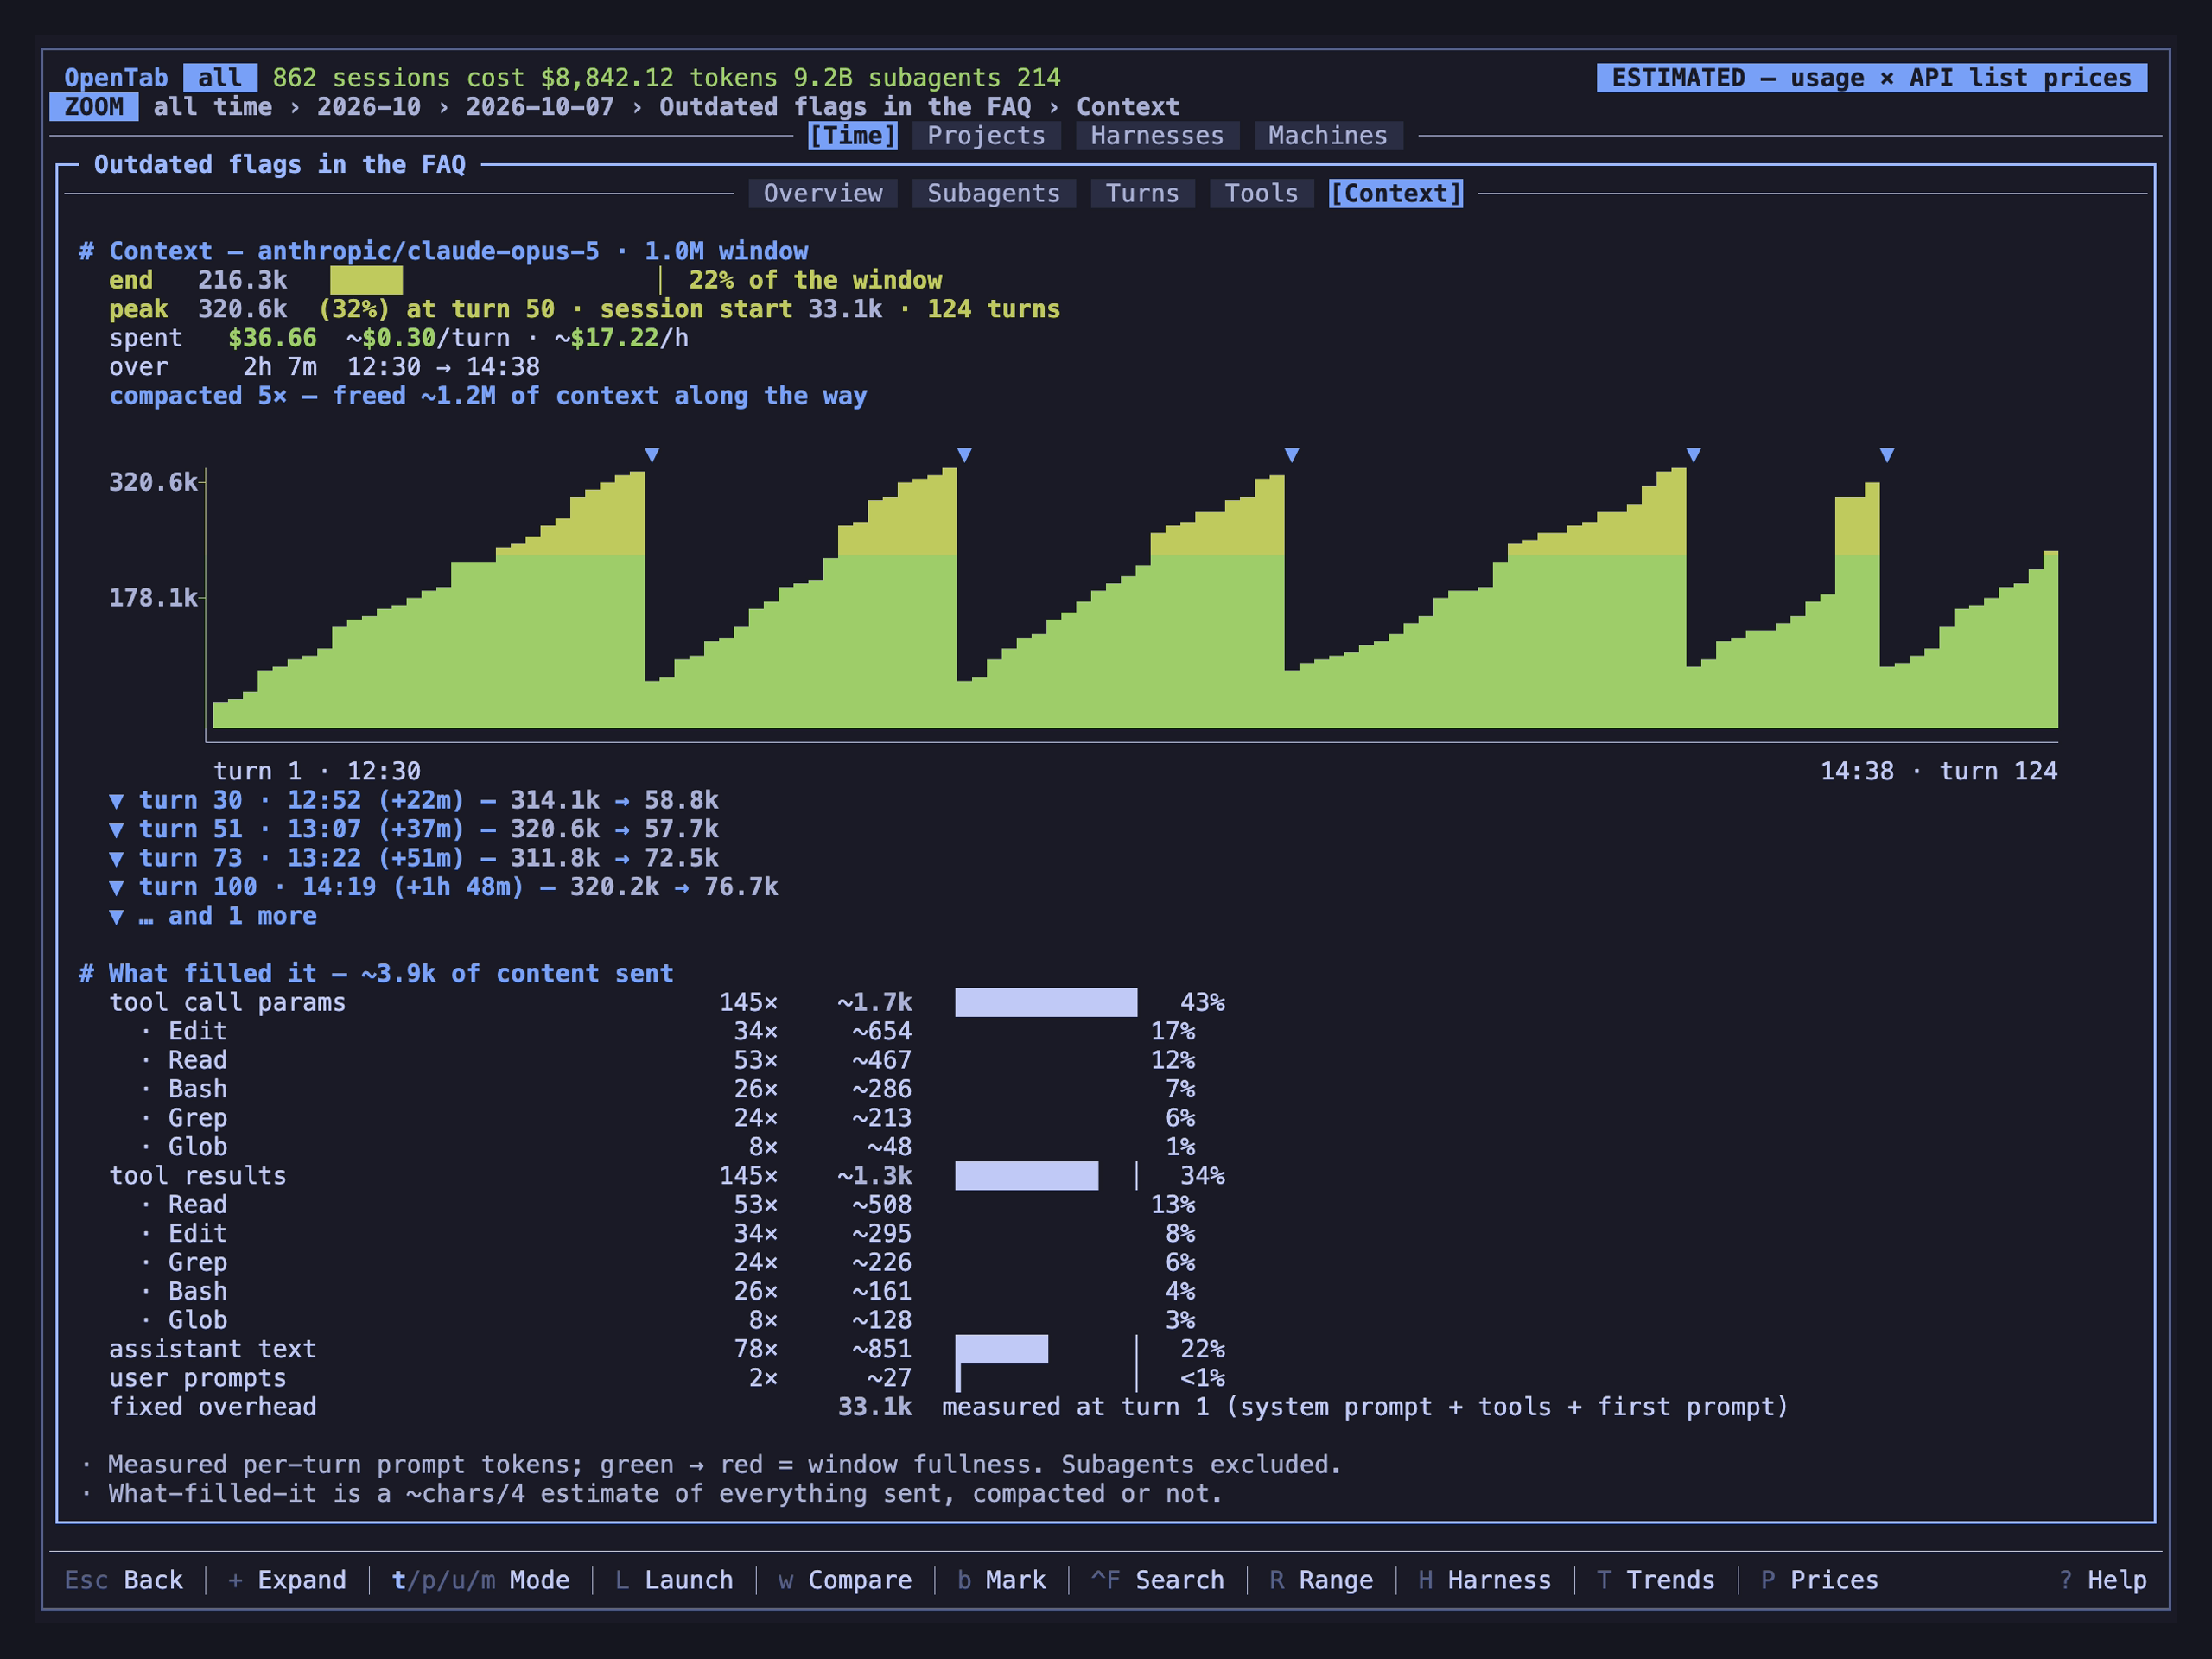2212x1659 pixels.
Task: Click the 'all' scope badge
Action: (220, 78)
